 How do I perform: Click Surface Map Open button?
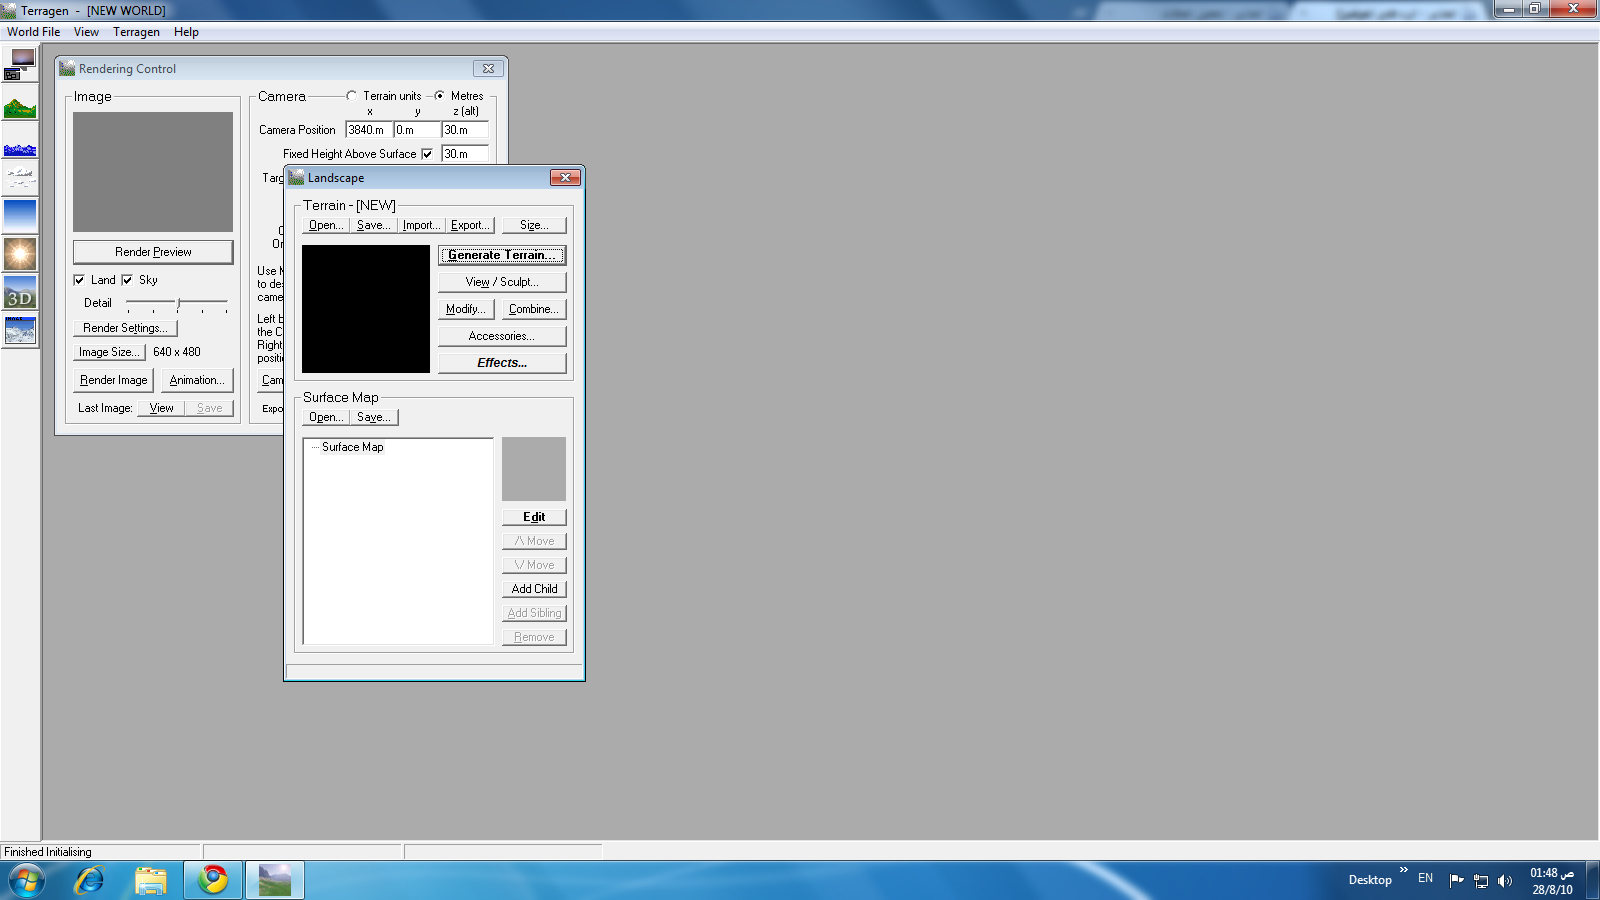click(326, 417)
